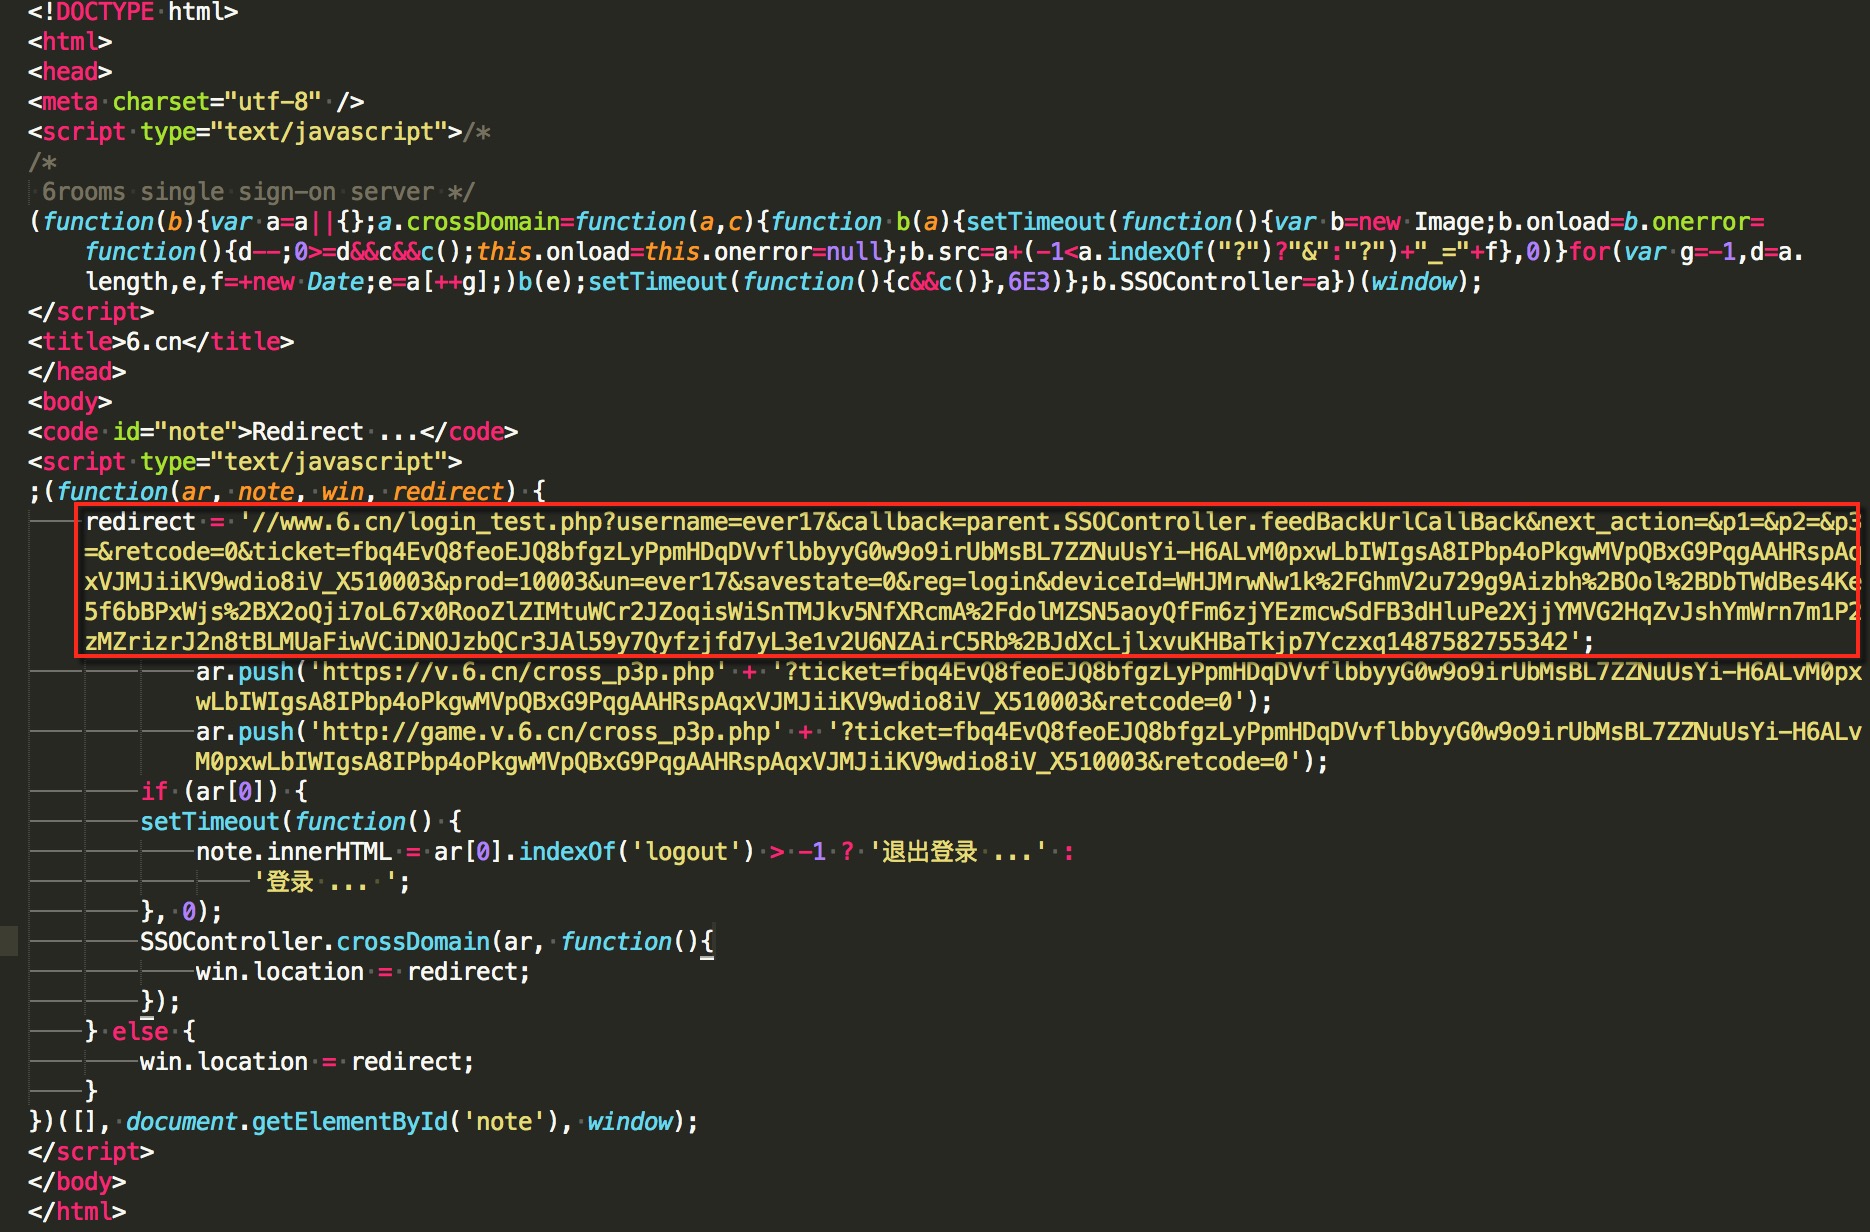Click win.location = redirect in else block

pos(307,1062)
